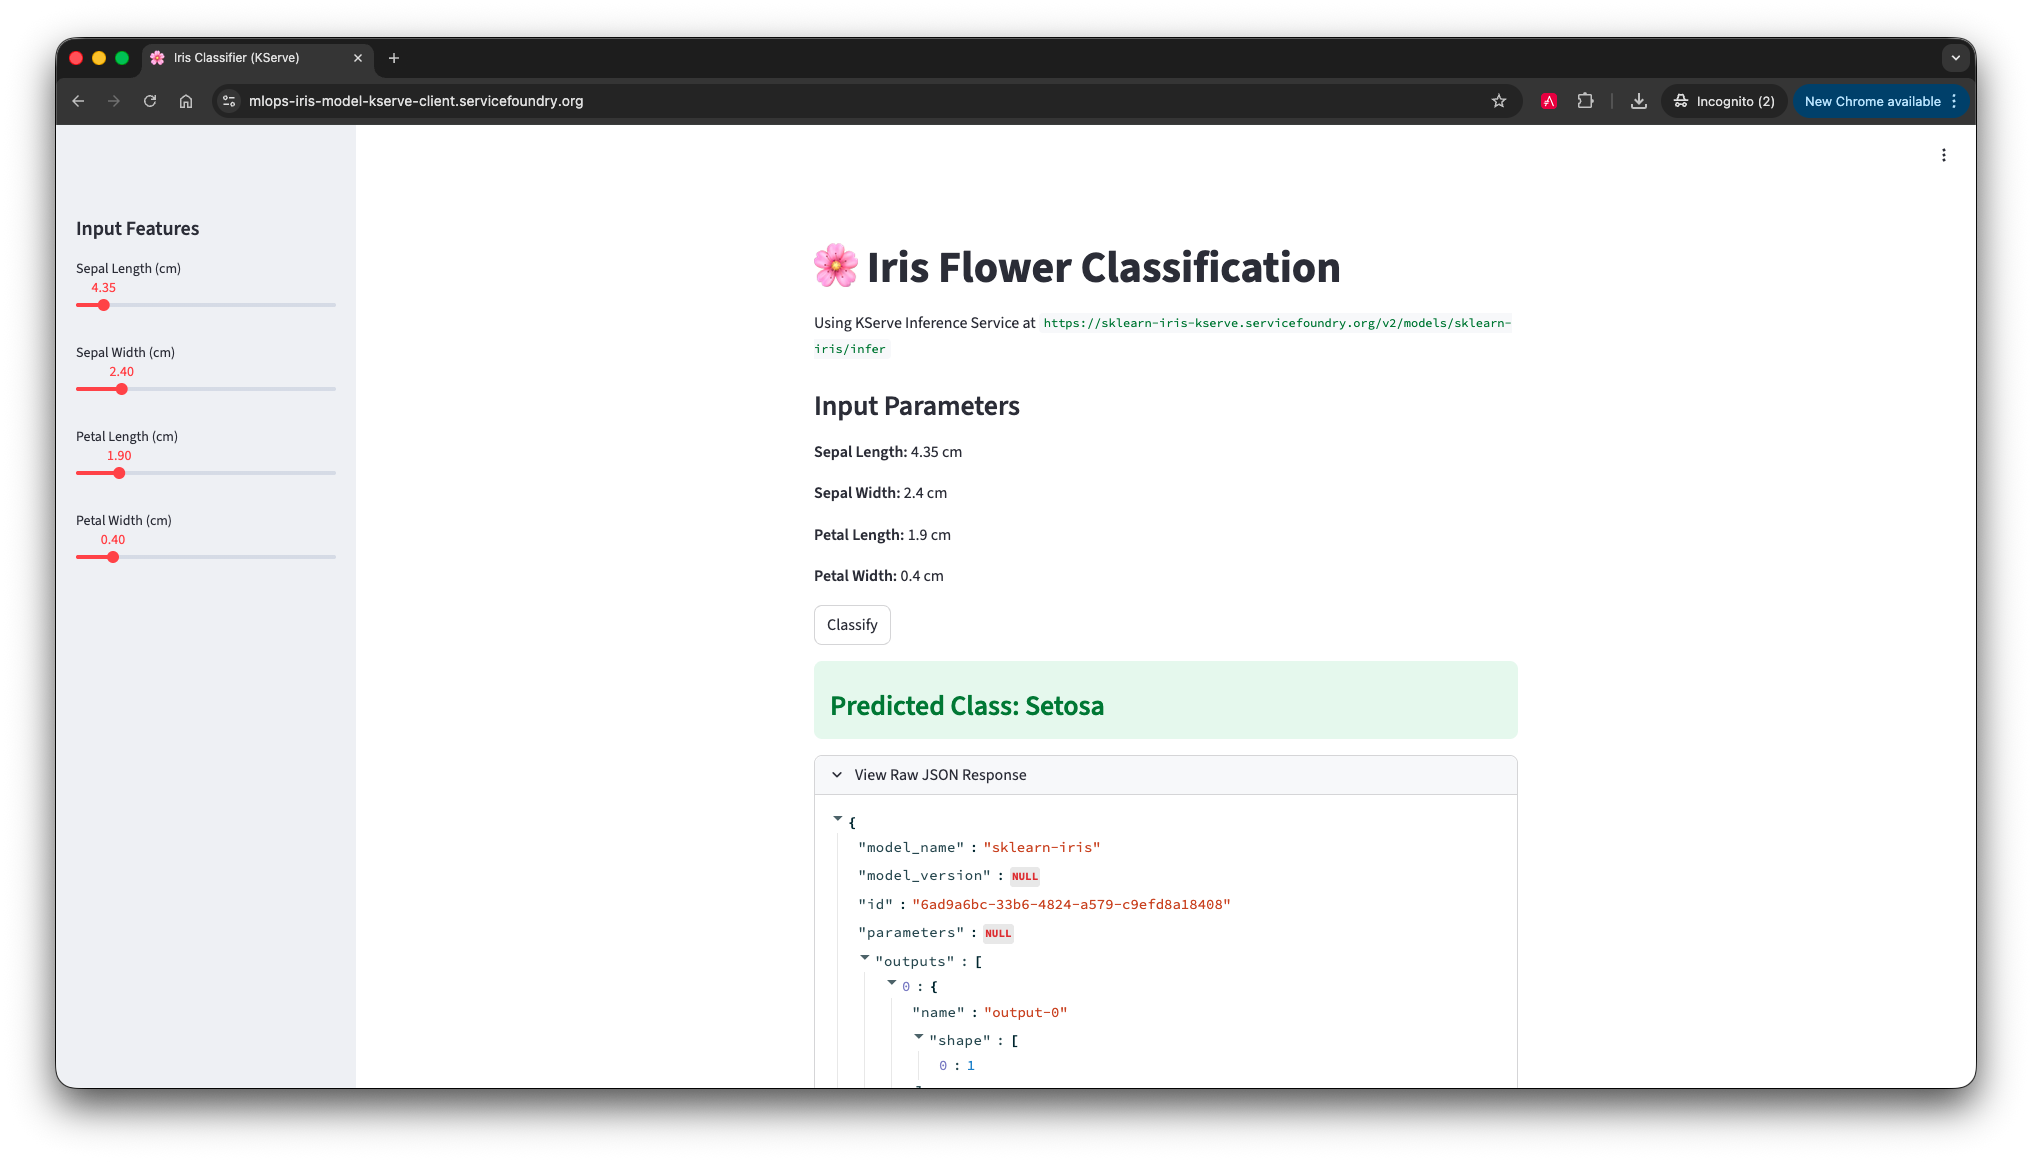The width and height of the screenshot is (2032, 1162).
Task: Reload the page with refresh icon
Action: pyautogui.click(x=150, y=101)
